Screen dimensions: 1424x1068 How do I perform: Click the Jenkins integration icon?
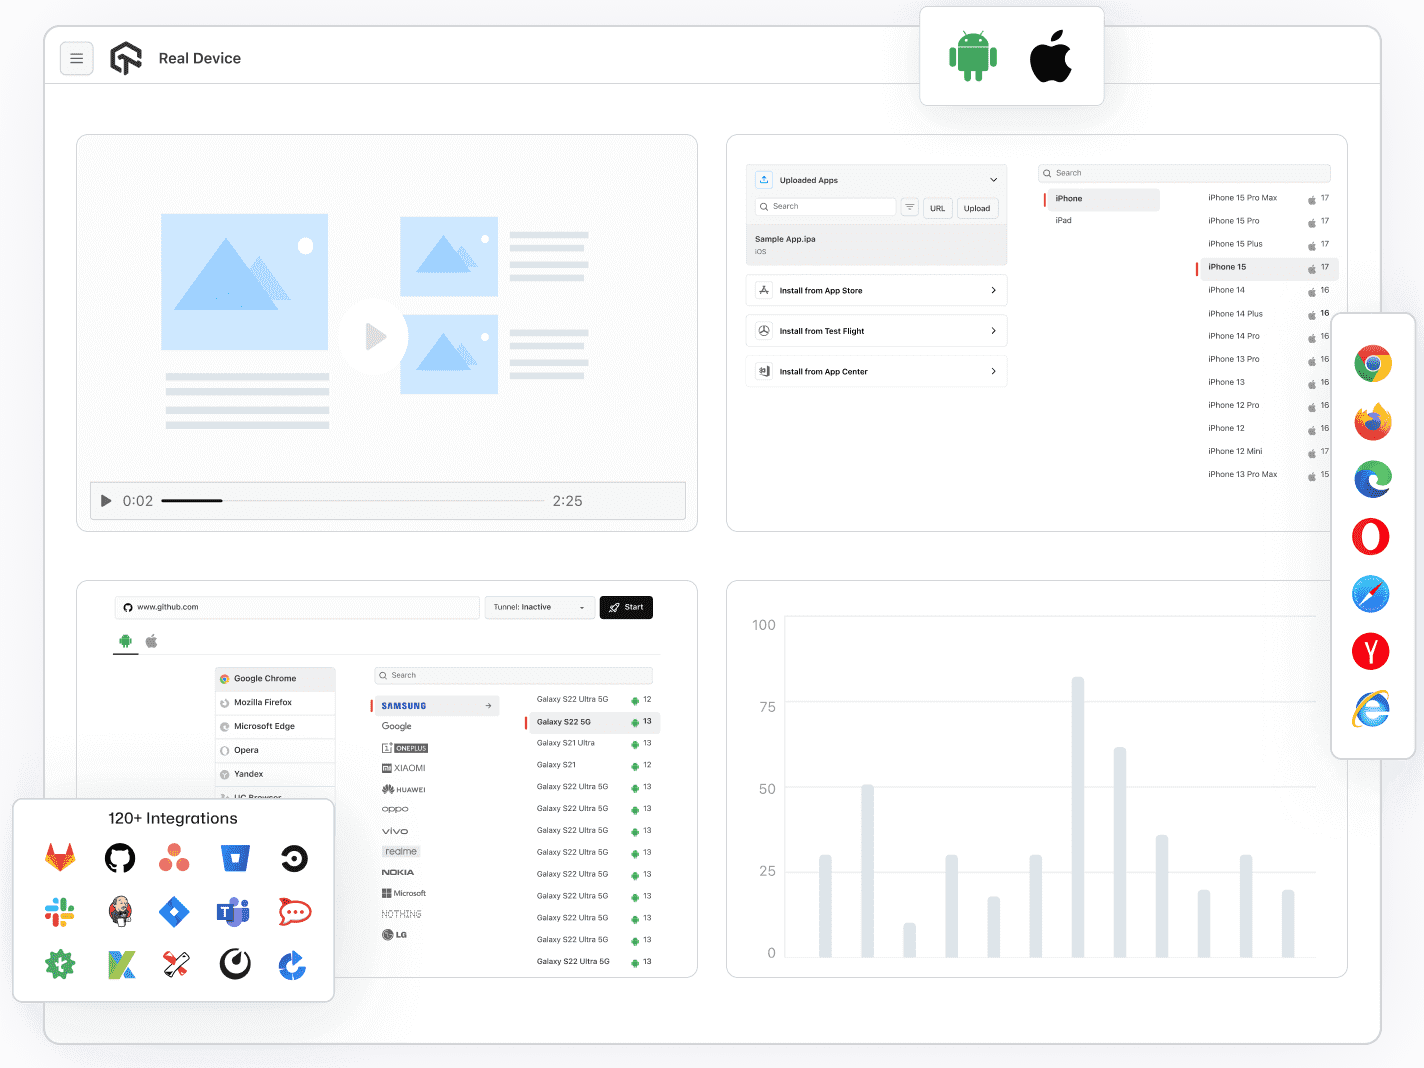coord(120,911)
